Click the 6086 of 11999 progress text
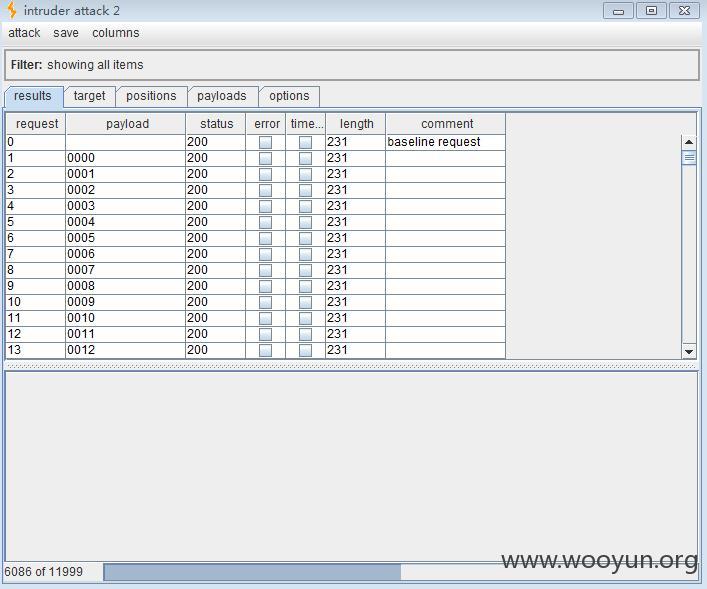 pos(44,572)
